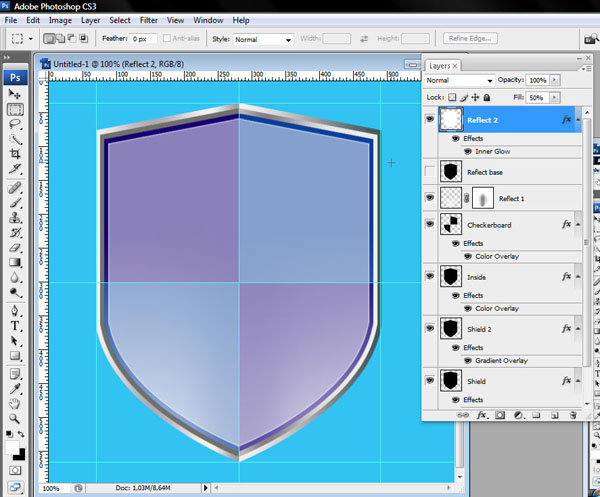Select the Gradient tool
Screen dimensions: 600x497
click(x=15, y=262)
